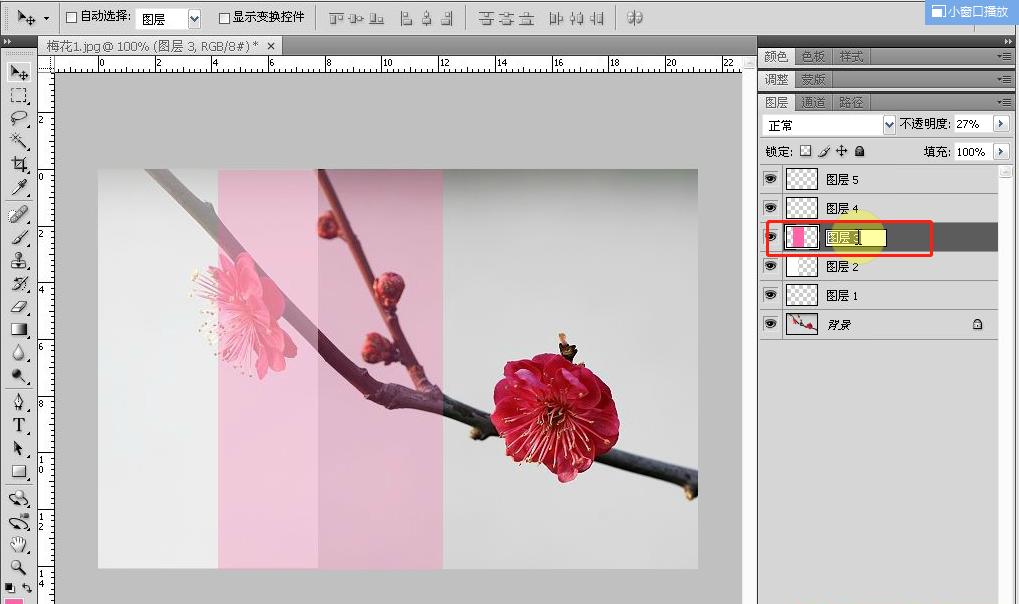Image resolution: width=1019 pixels, height=604 pixels.
Task: Hide 图层 5 using its eye icon
Action: coord(770,179)
